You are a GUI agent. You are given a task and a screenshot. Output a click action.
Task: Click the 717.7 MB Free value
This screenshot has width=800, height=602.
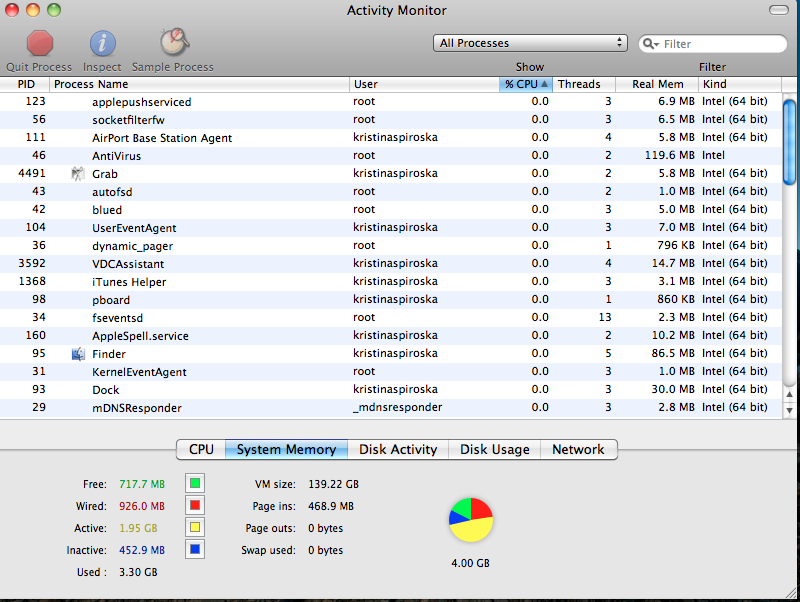click(142, 484)
